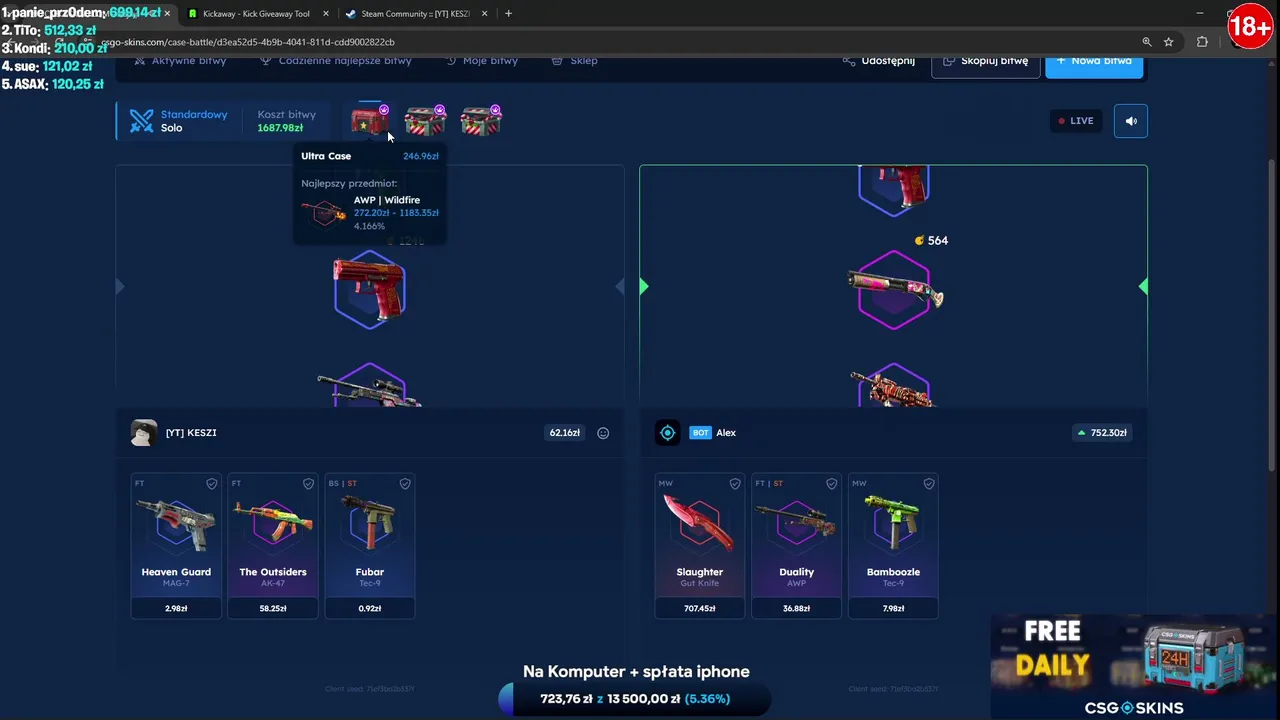Open a new browser tab

pos(508,14)
